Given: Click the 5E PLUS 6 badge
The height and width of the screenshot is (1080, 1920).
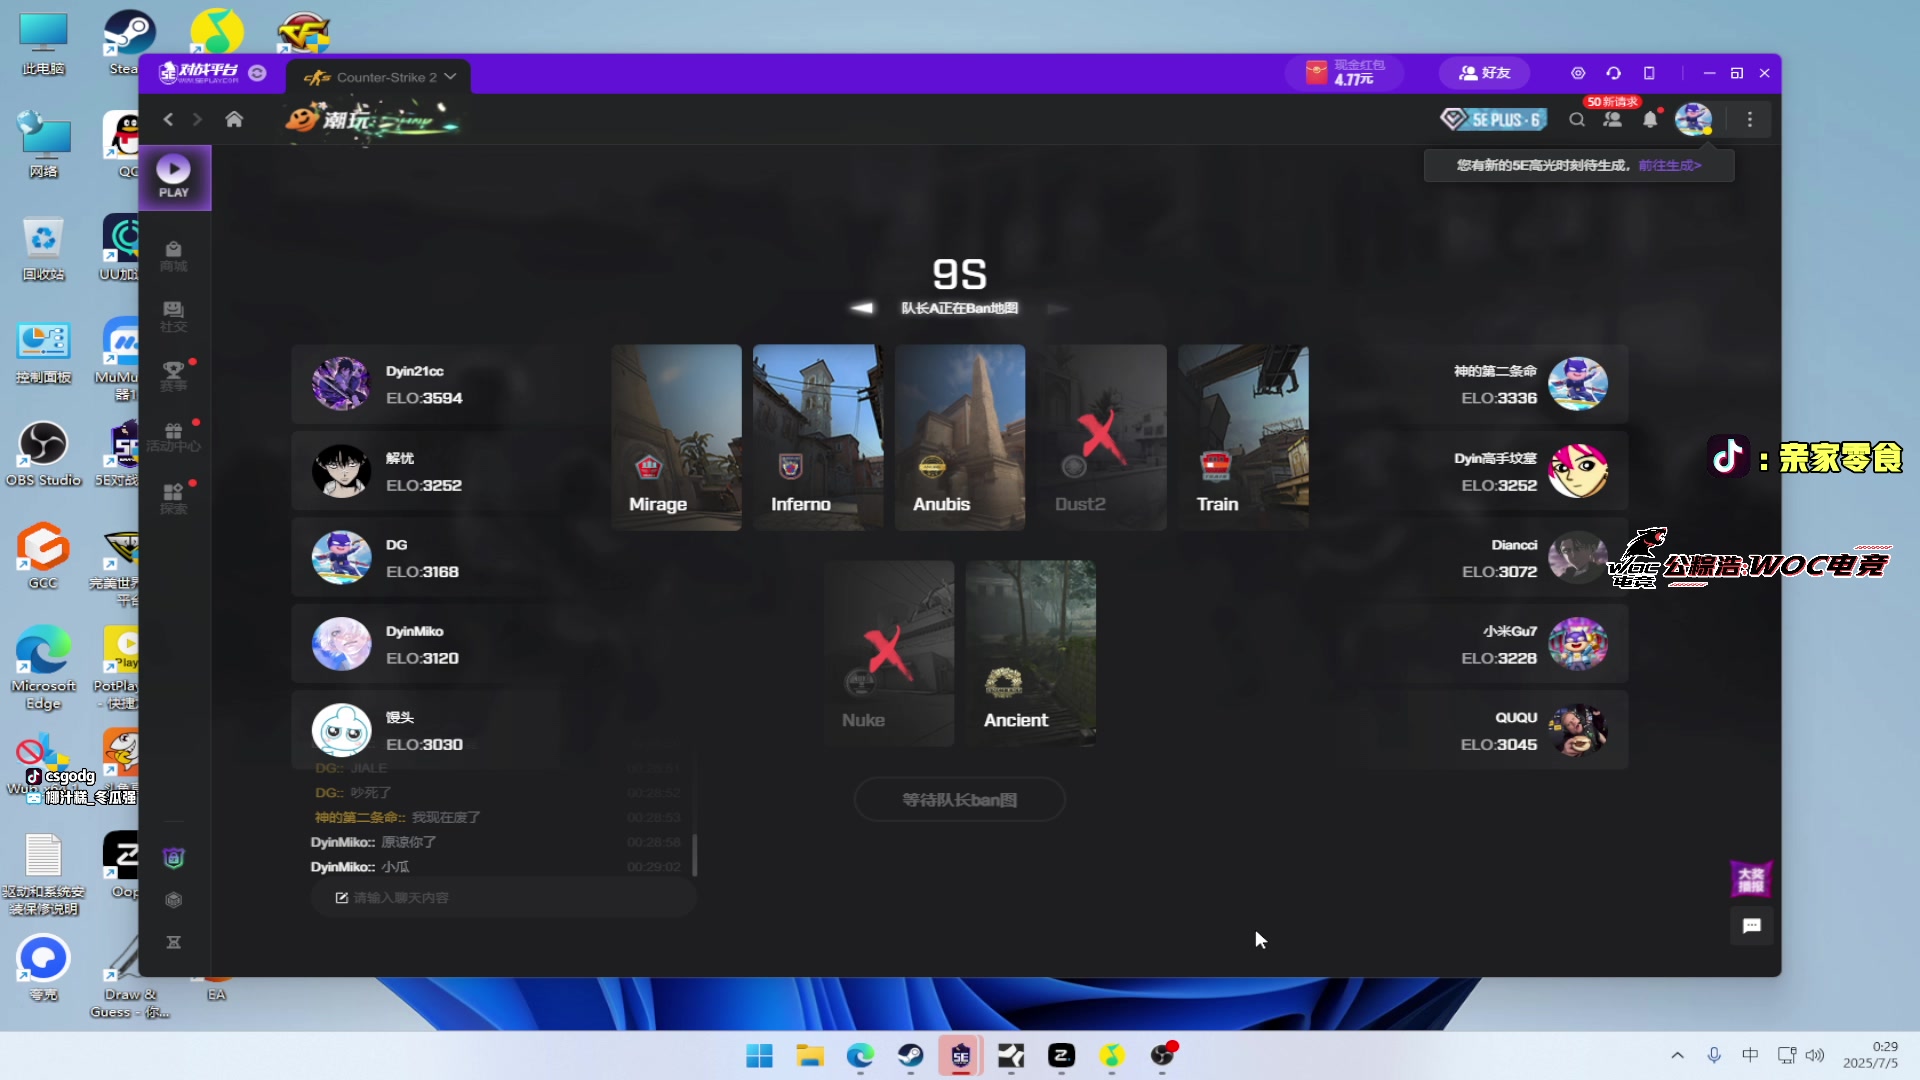Looking at the screenshot, I should tap(1494, 120).
